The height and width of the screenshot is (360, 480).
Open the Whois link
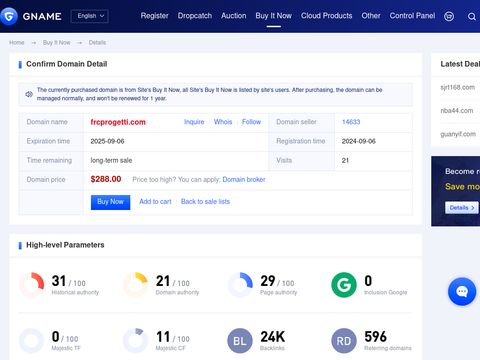pos(223,122)
